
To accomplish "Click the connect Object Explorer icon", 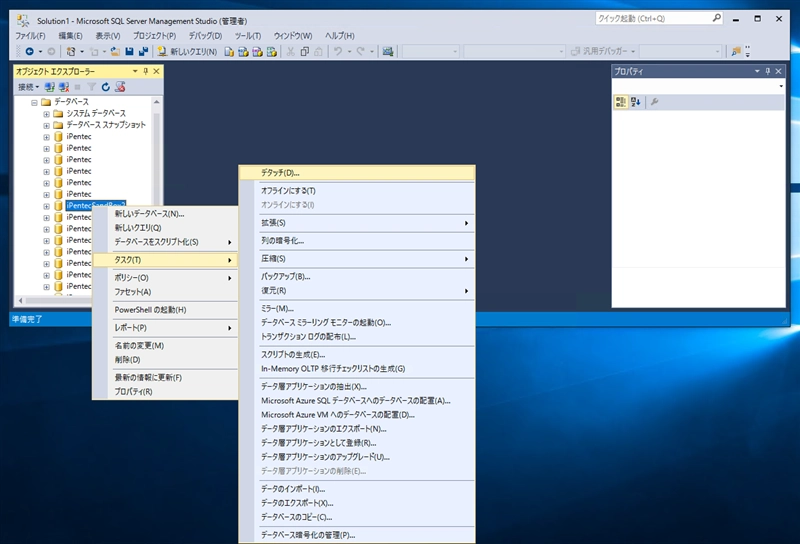I will [49, 87].
